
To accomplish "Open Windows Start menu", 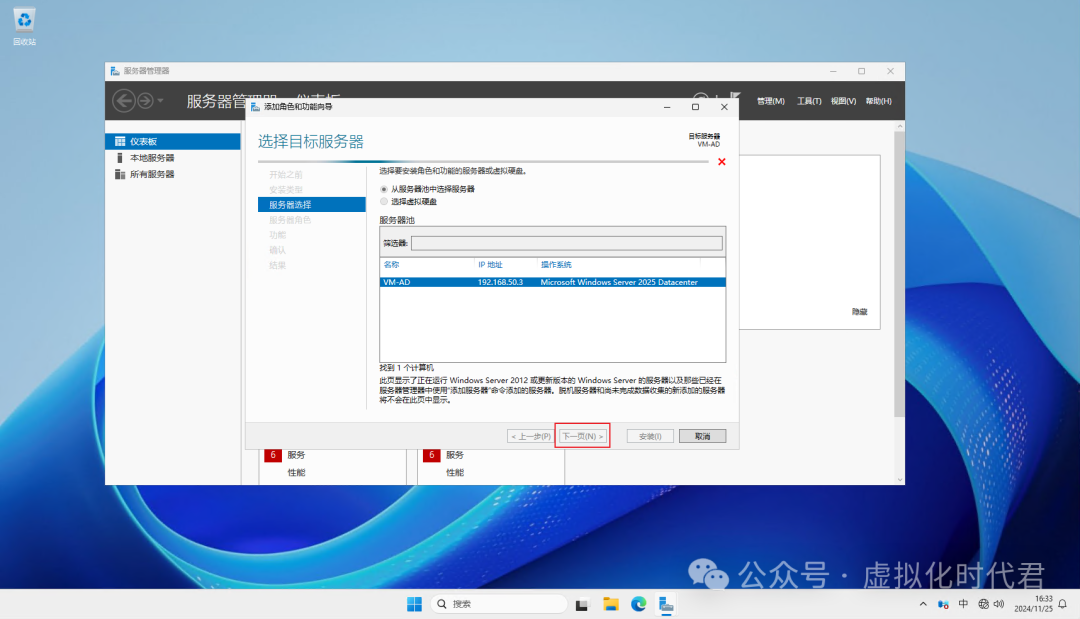I will (x=414, y=604).
